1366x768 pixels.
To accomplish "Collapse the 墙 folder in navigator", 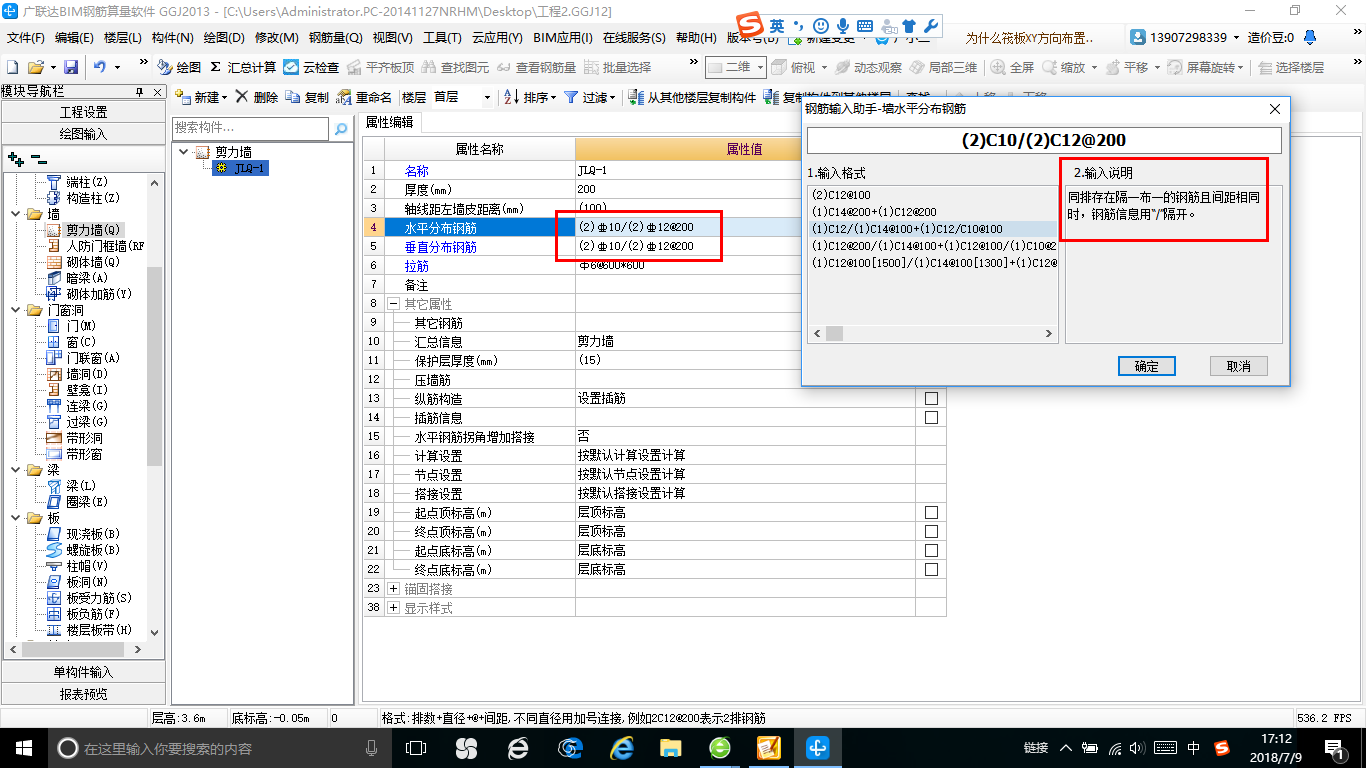I will coord(15,214).
